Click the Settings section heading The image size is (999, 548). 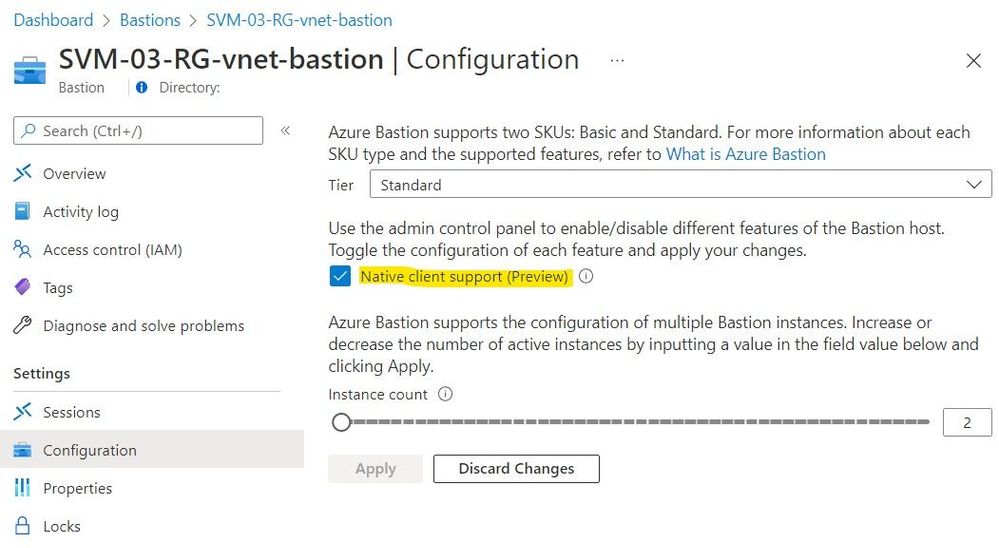coord(41,373)
